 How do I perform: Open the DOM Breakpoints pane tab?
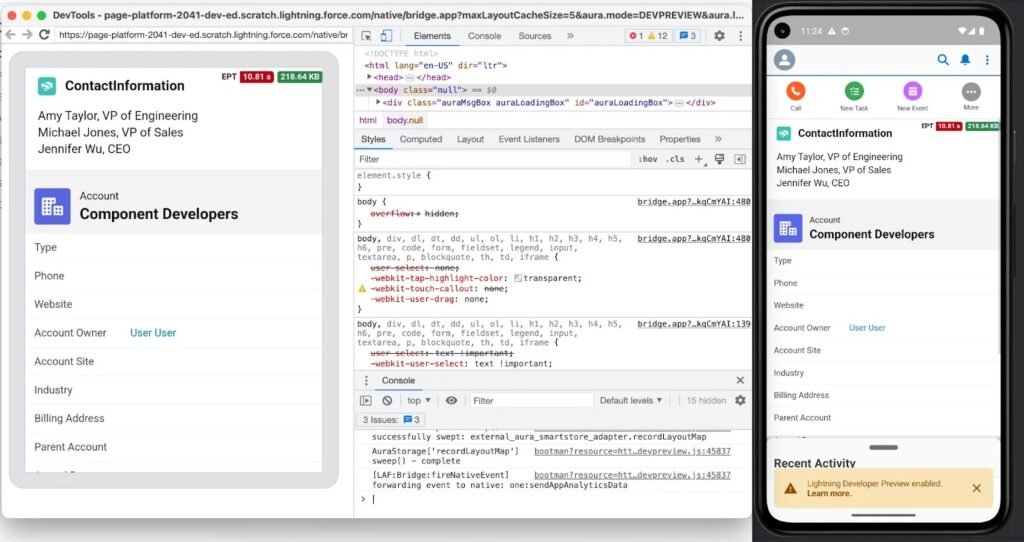(x=609, y=139)
